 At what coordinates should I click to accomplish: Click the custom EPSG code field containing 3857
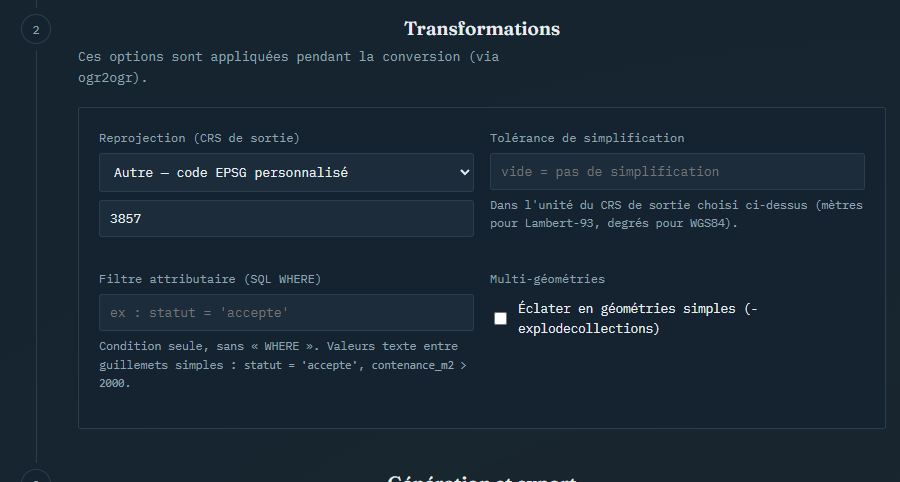click(286, 219)
